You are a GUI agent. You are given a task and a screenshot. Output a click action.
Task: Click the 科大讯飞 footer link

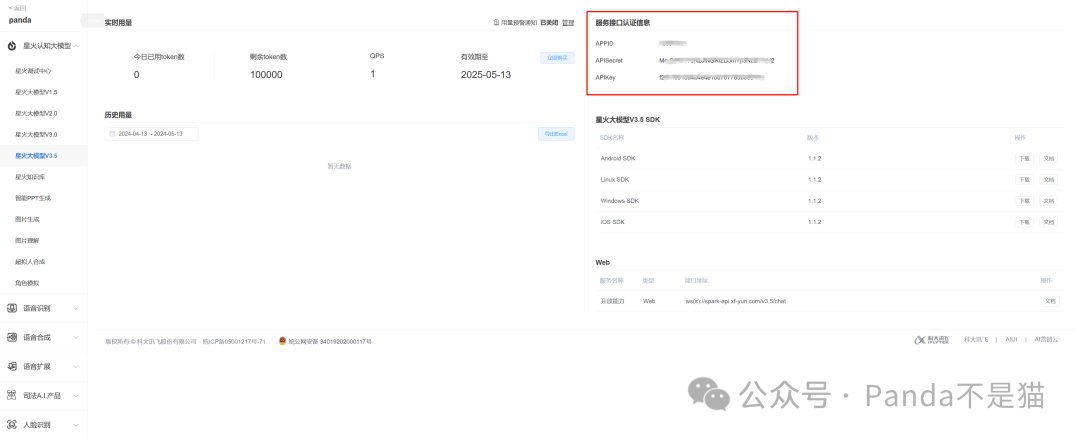pos(975,340)
